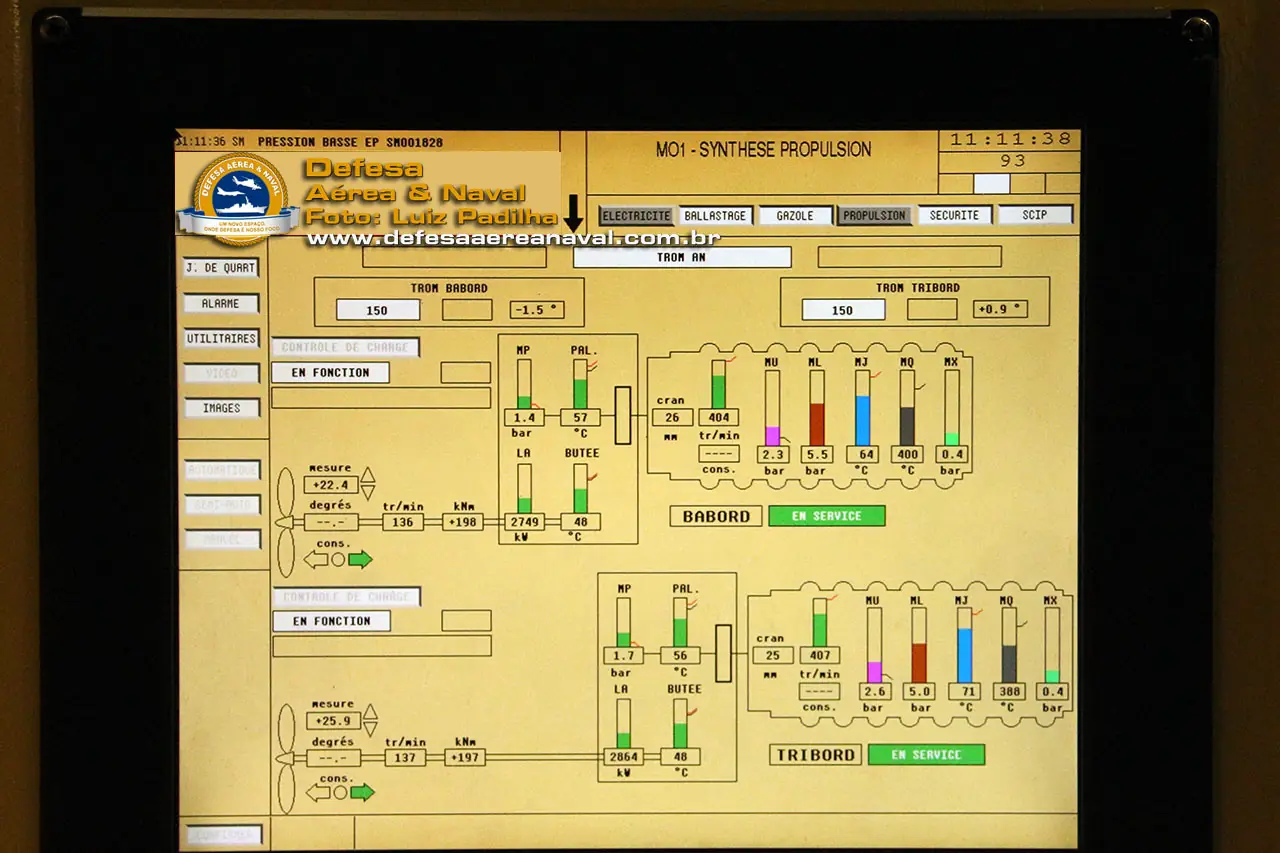Image resolution: width=1280 pixels, height=853 pixels.
Task: Click the EN FONCTION status above mesure +25.9
Action: coord(331,621)
